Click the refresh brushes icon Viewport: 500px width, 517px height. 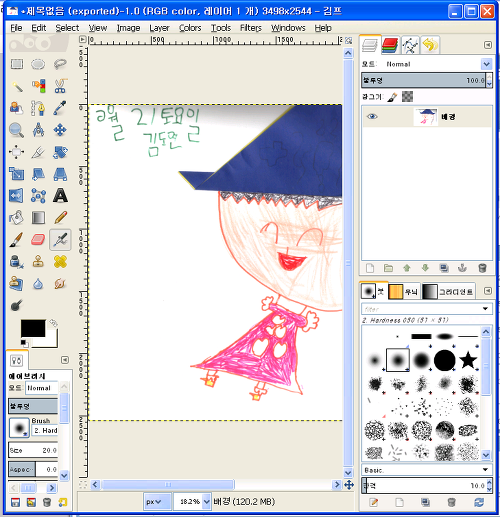coord(479,502)
